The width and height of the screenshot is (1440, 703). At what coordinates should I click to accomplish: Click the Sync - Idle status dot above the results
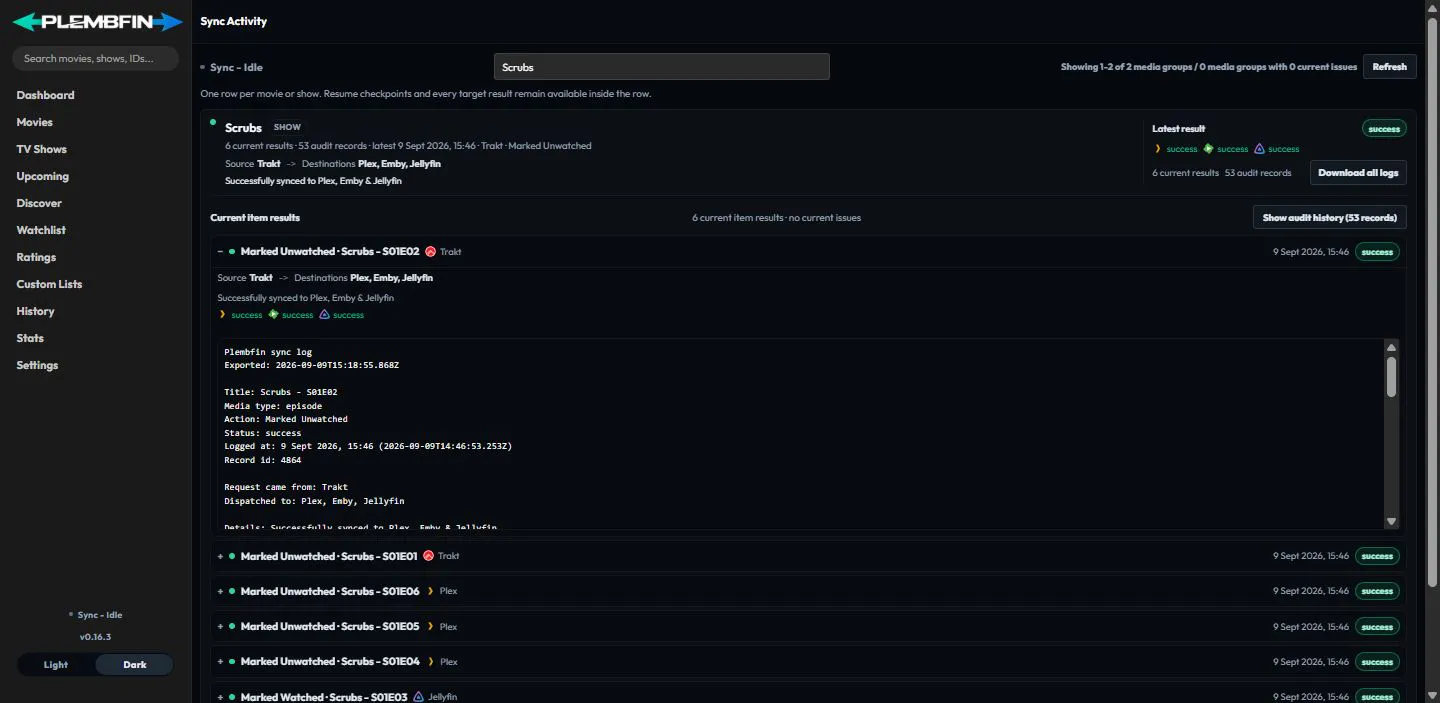pos(203,68)
